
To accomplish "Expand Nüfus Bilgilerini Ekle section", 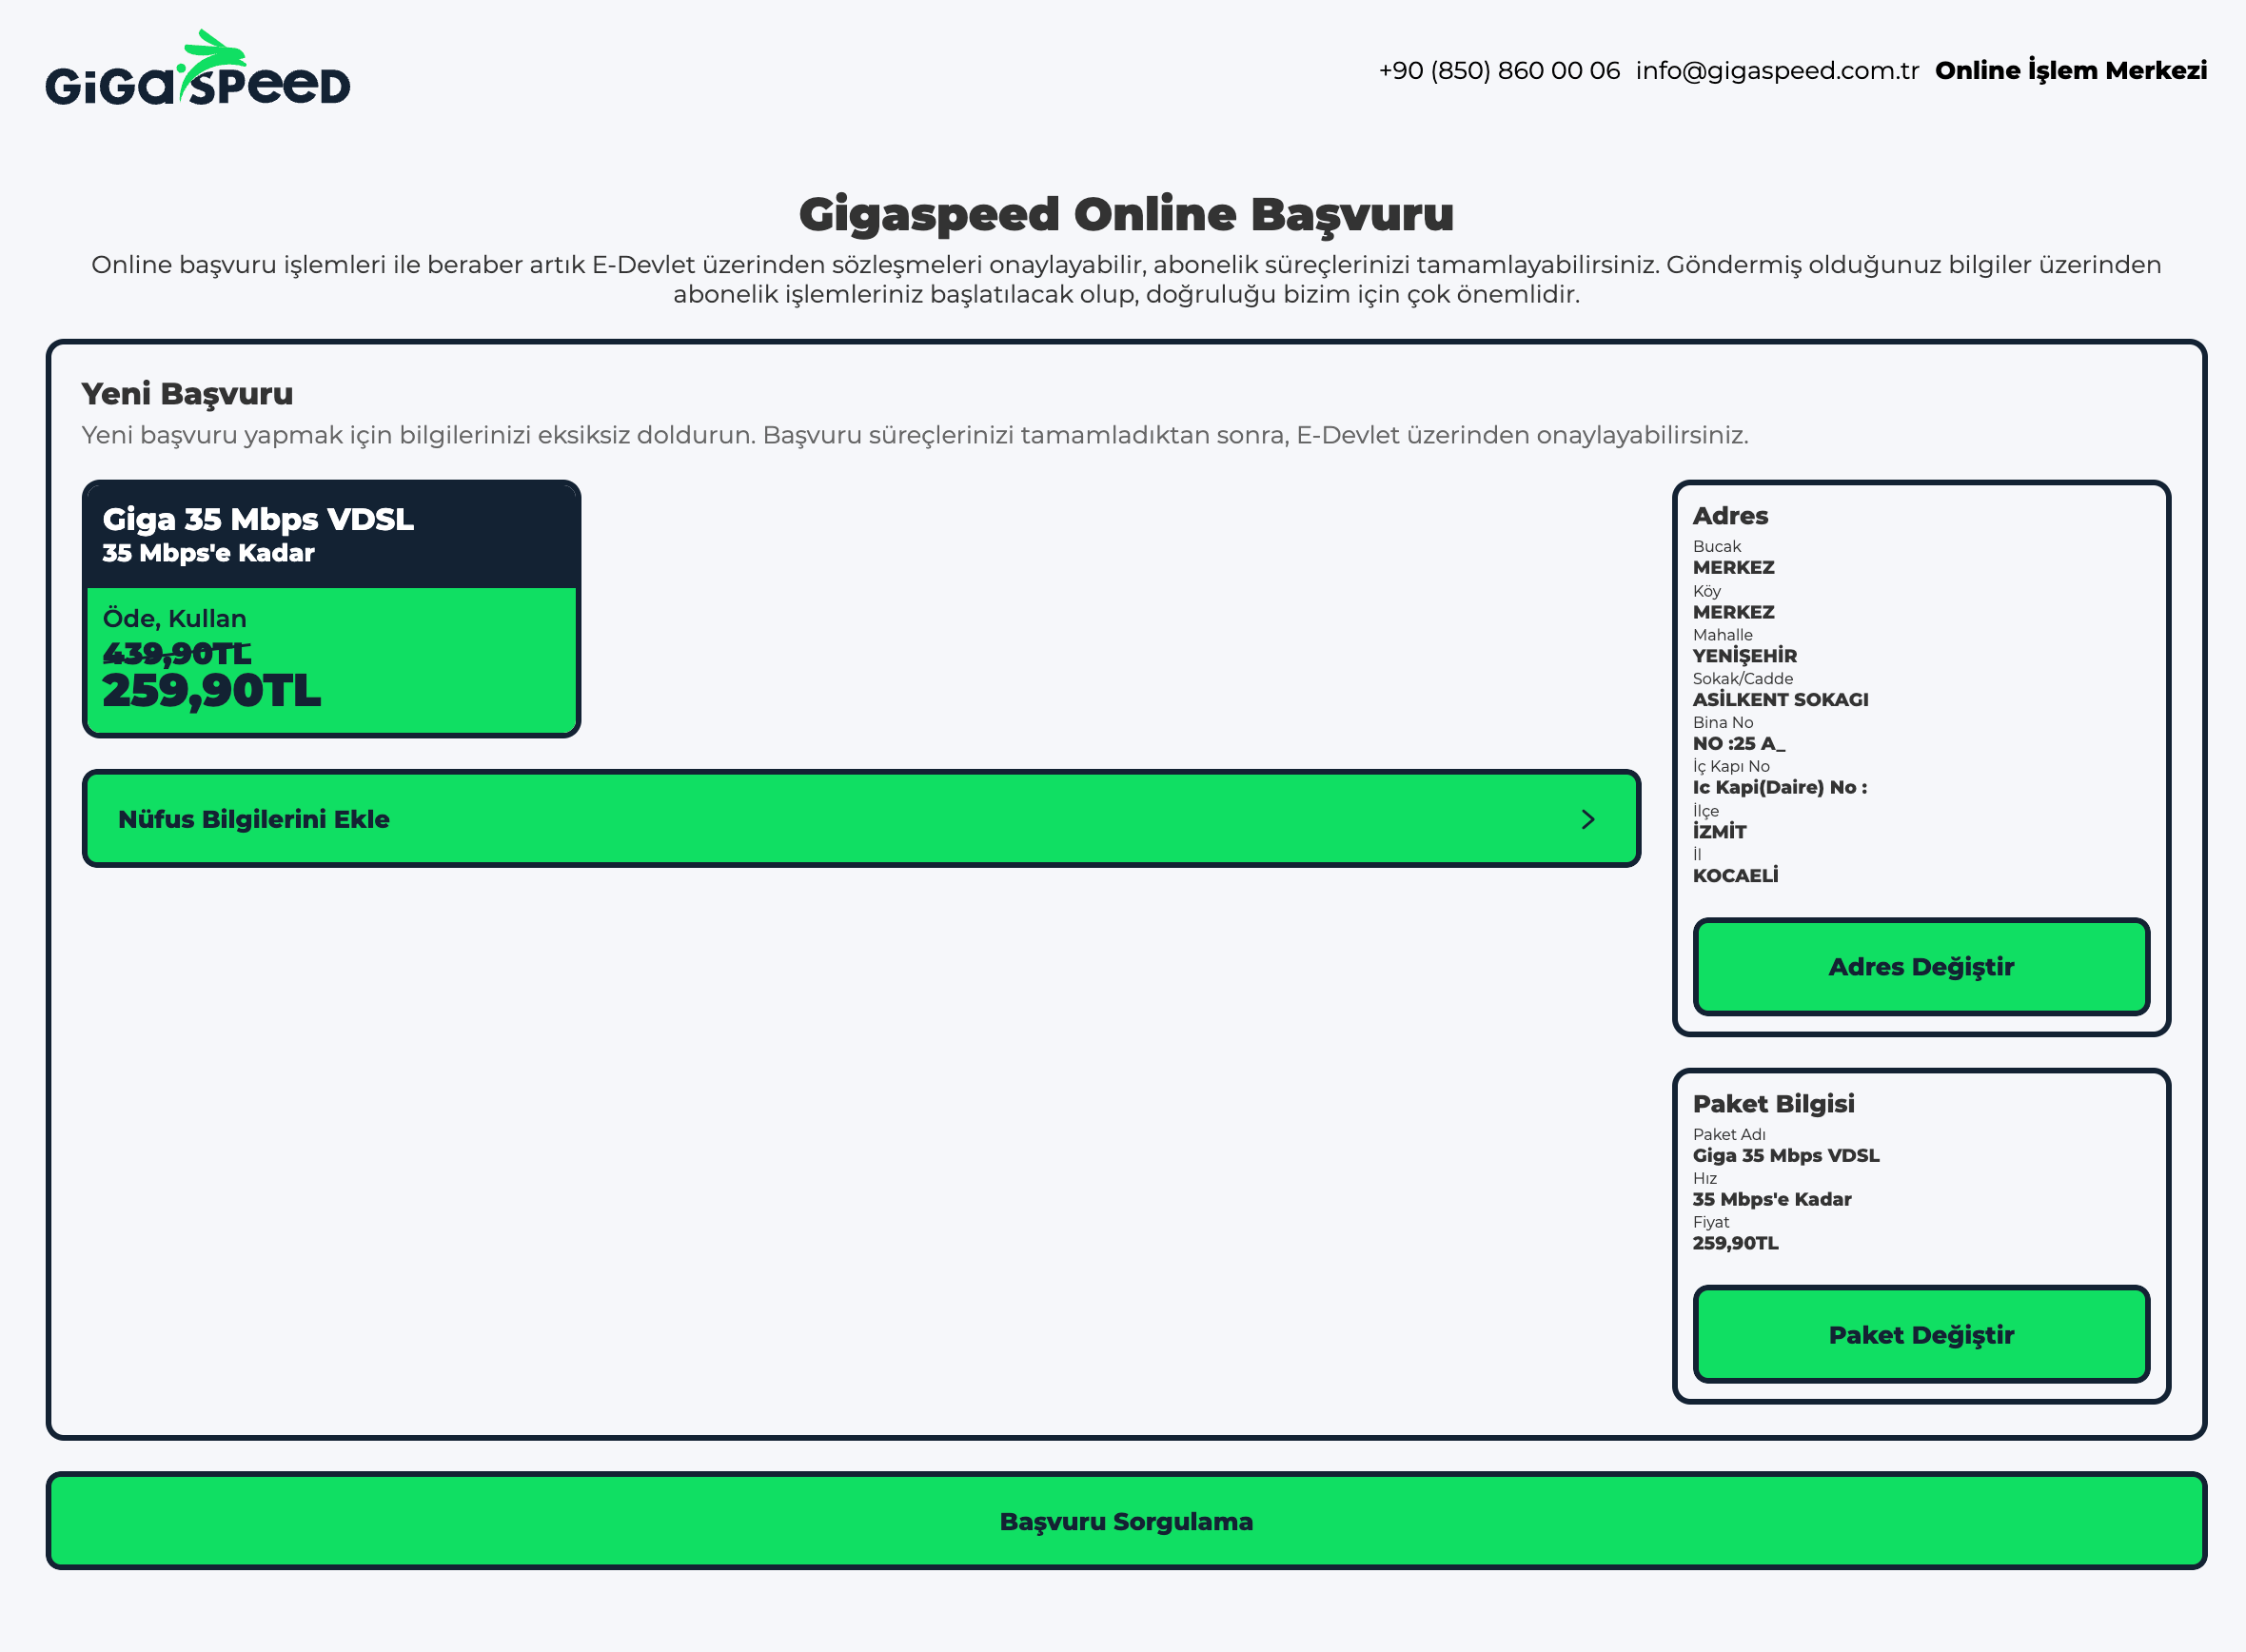I will coord(860,819).
